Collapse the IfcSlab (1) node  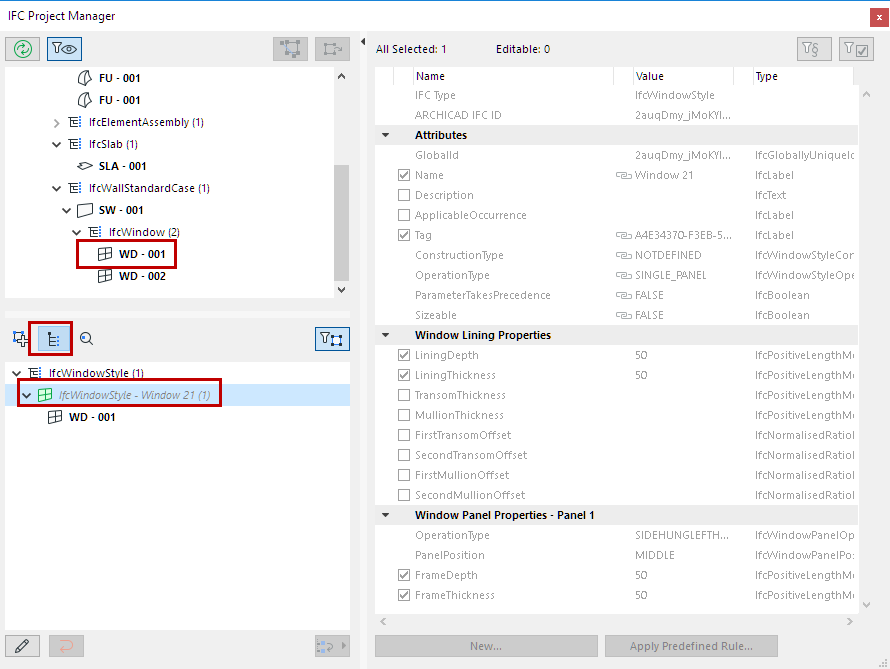click(56, 145)
